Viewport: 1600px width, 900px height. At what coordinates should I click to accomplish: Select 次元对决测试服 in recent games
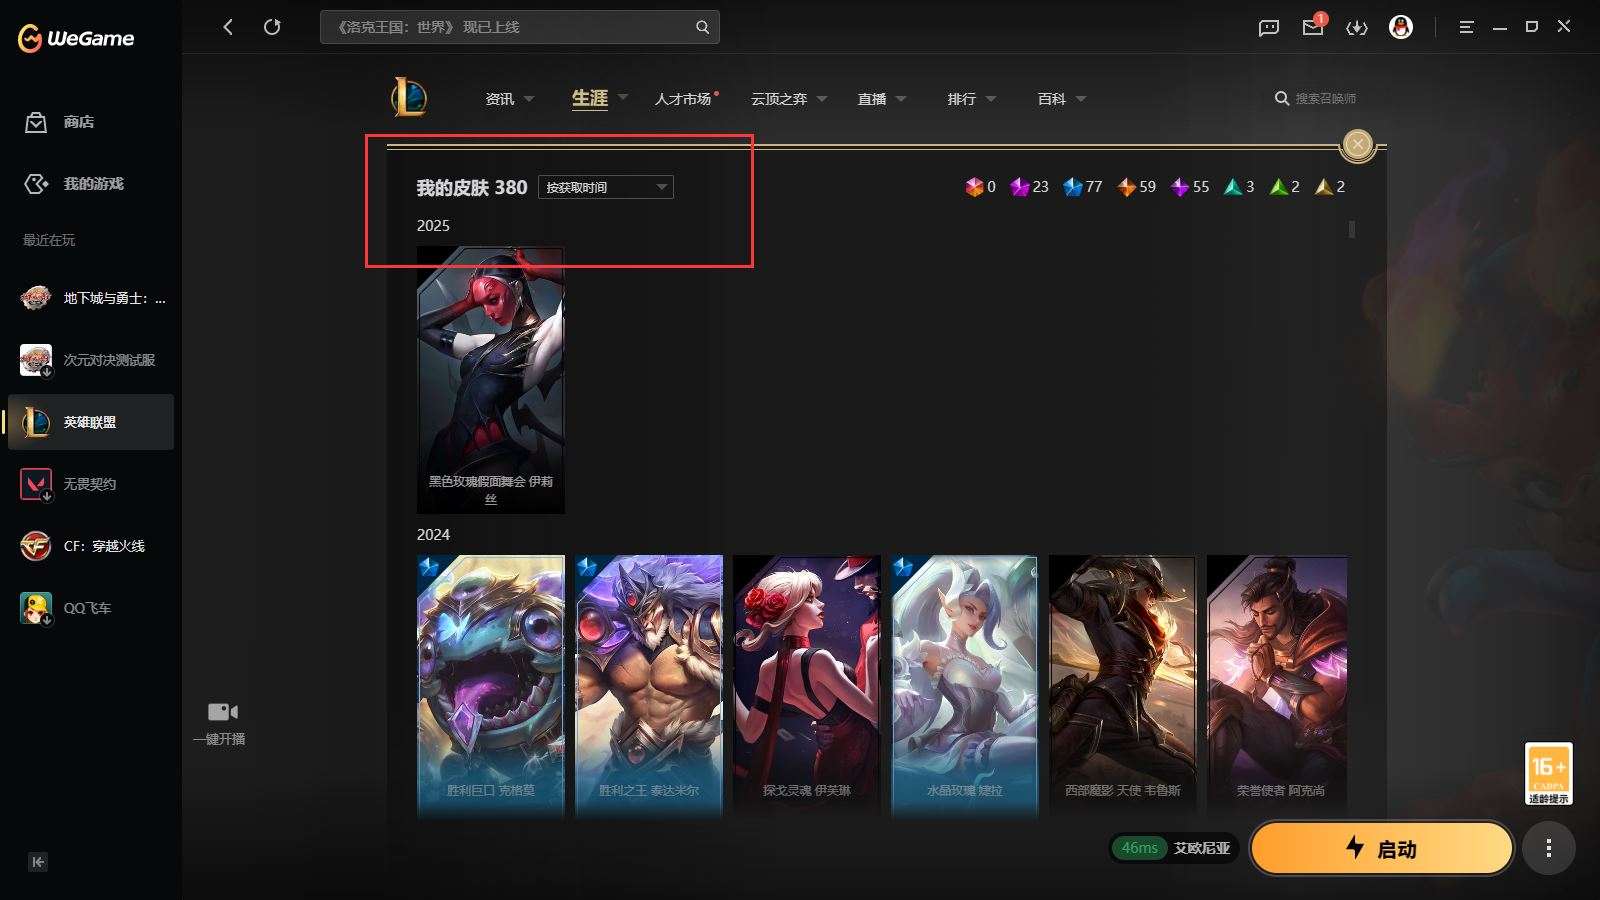(x=91, y=360)
